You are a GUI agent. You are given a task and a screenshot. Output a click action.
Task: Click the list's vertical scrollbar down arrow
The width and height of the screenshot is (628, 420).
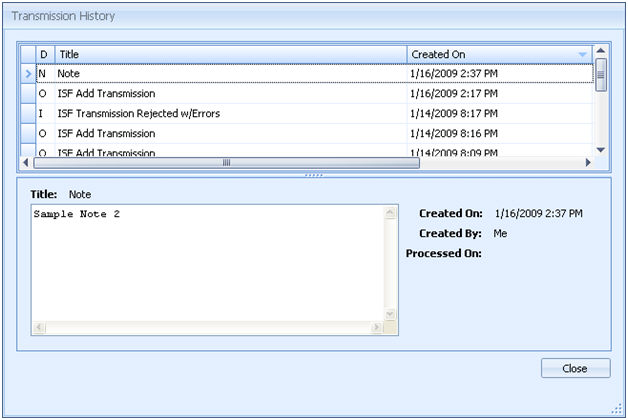(601, 149)
